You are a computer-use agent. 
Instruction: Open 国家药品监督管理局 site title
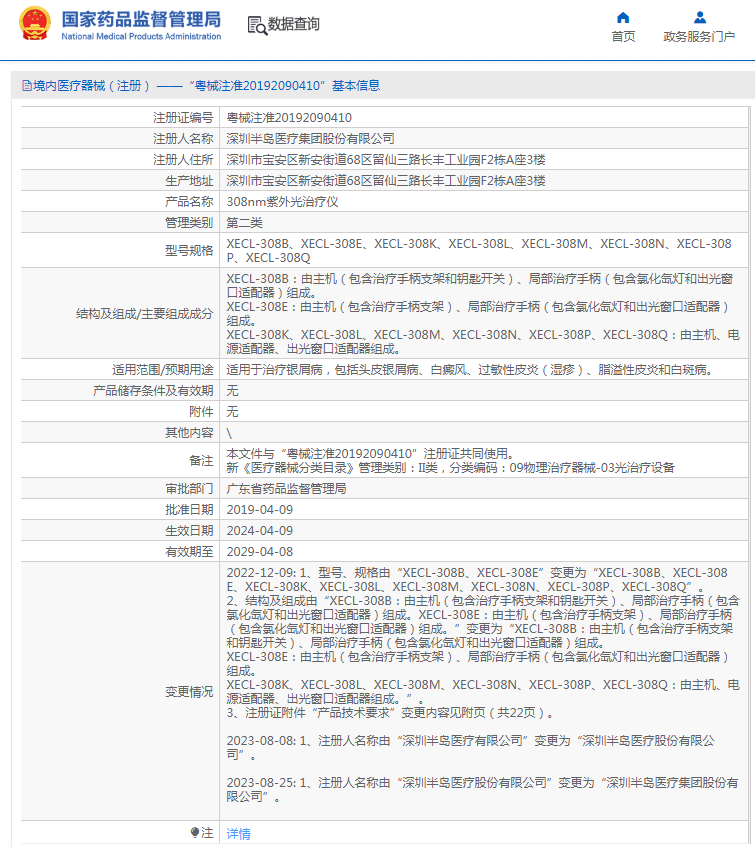[141, 19]
